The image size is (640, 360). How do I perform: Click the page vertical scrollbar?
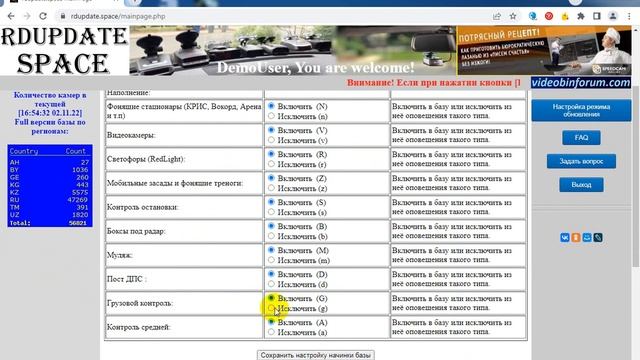tap(636, 176)
